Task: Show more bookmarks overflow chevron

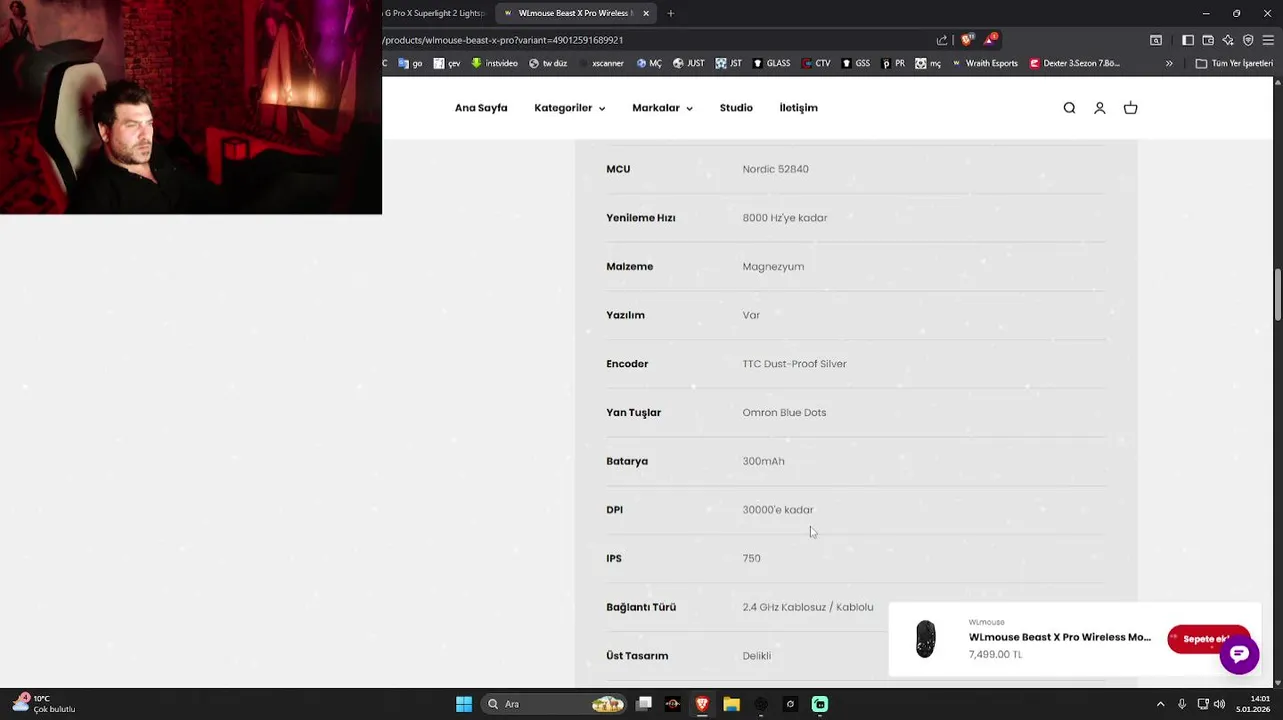Action: 1169,63
